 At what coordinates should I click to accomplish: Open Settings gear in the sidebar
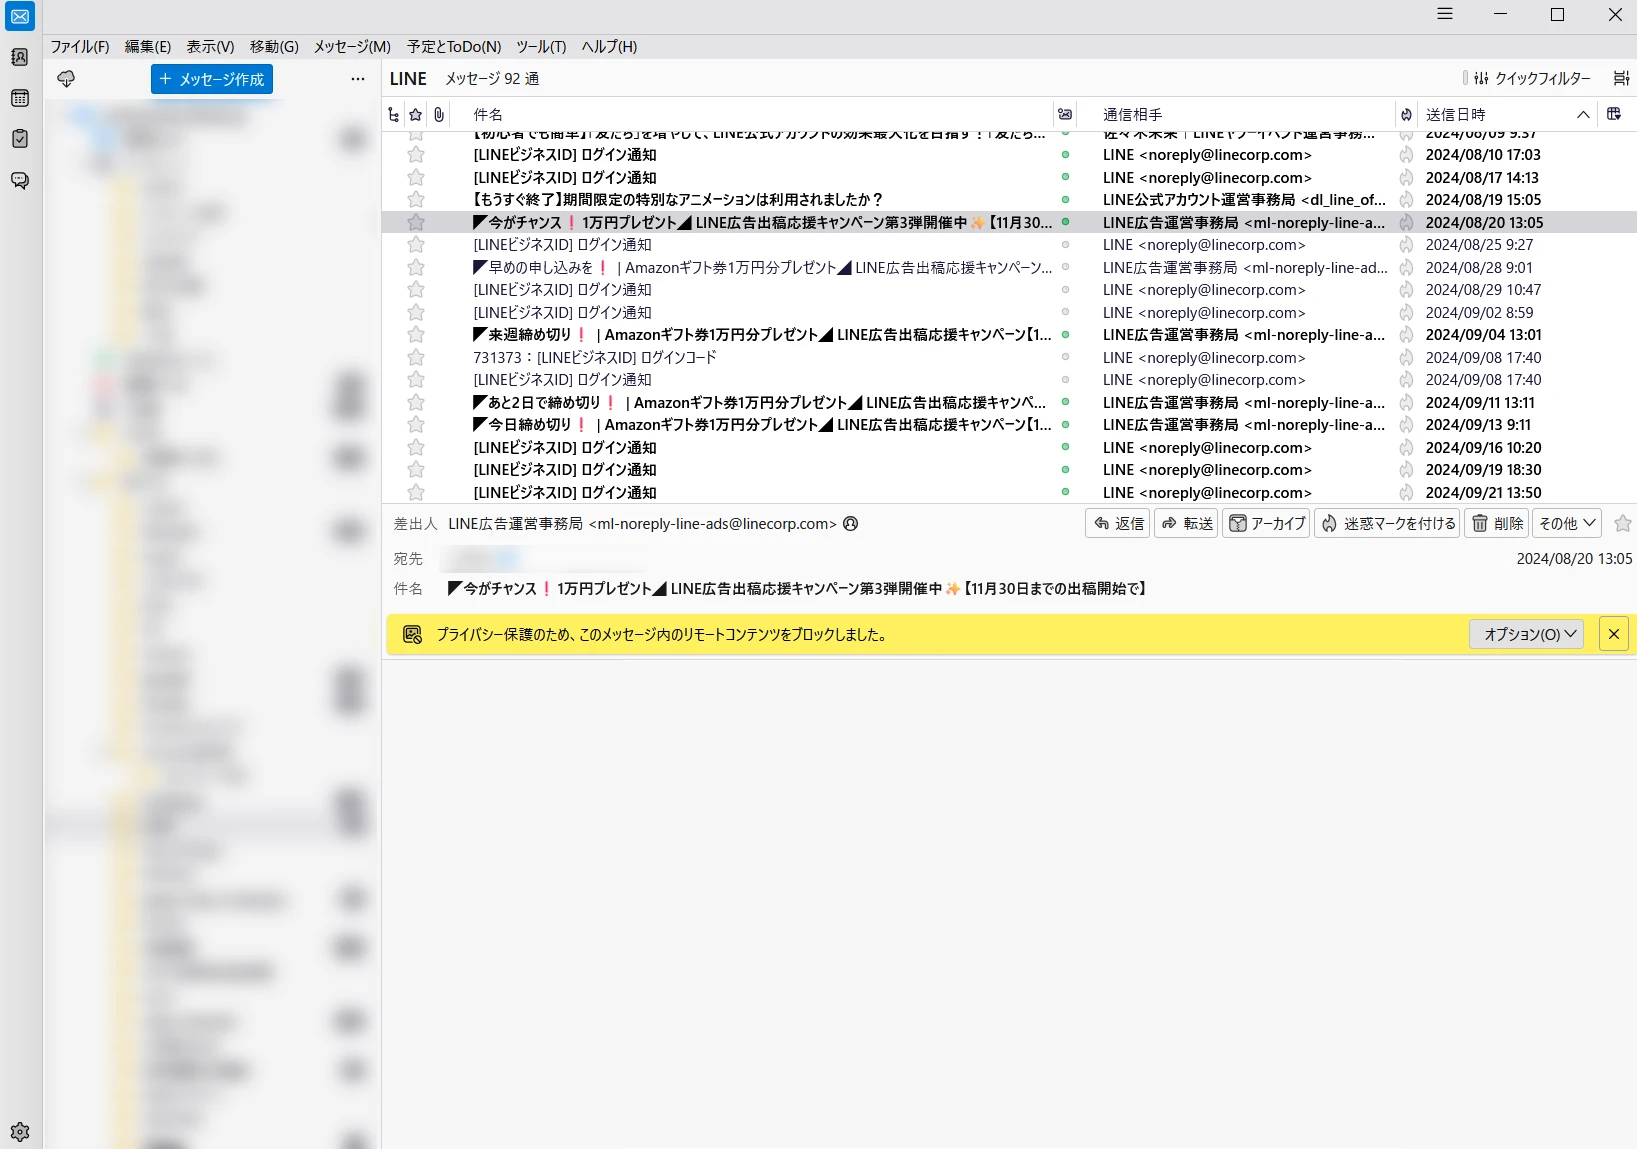[20, 1132]
